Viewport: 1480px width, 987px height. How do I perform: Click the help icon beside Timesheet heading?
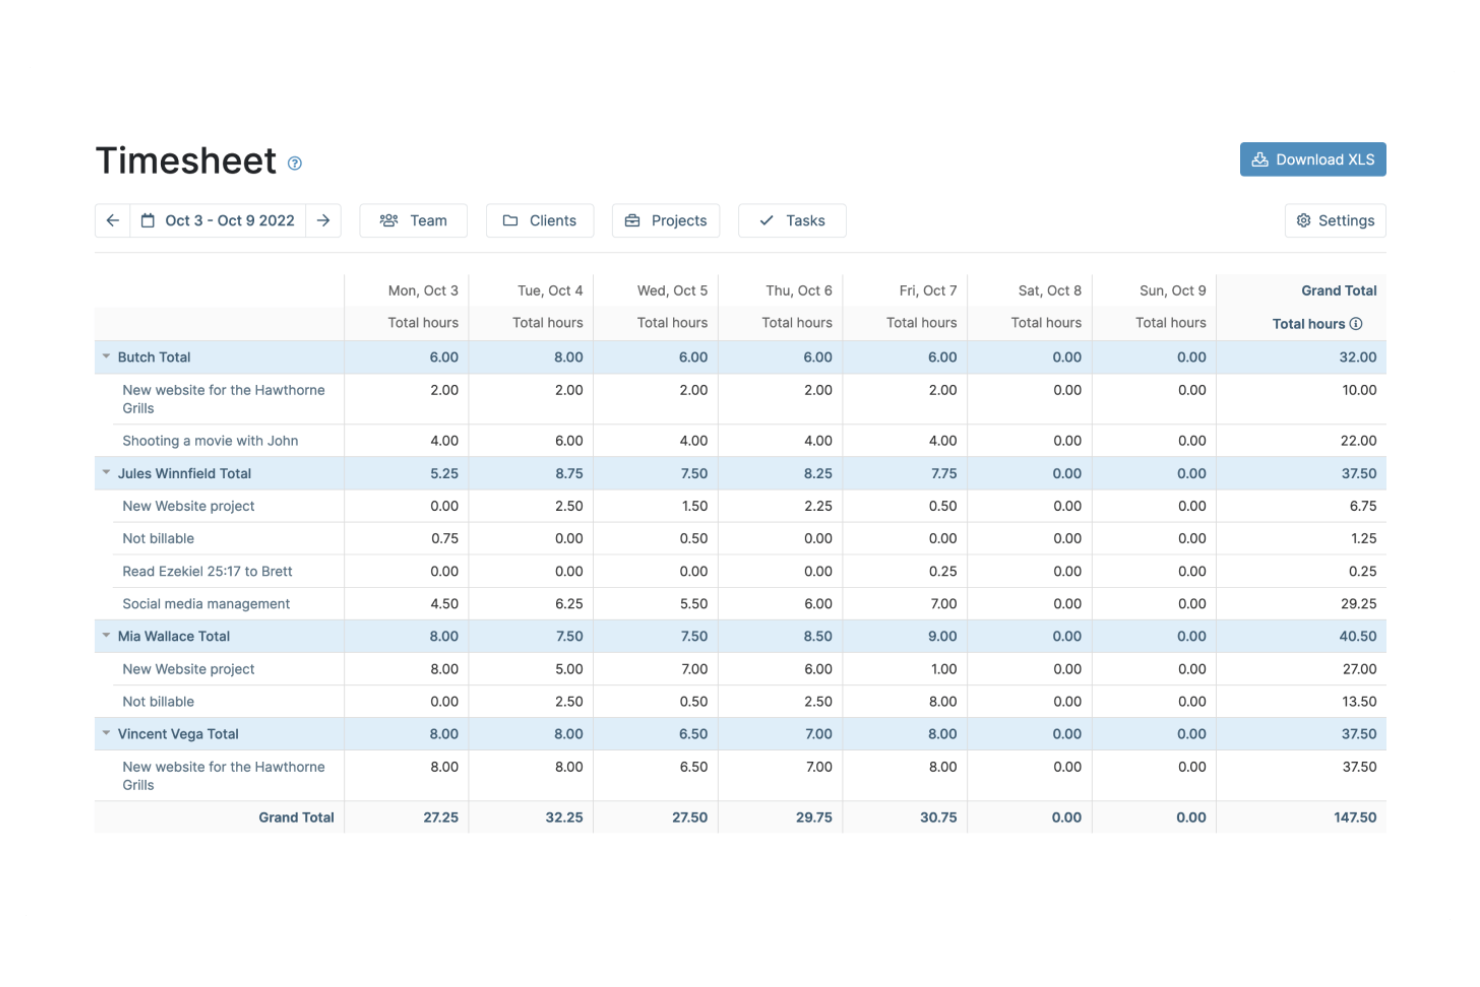[294, 163]
